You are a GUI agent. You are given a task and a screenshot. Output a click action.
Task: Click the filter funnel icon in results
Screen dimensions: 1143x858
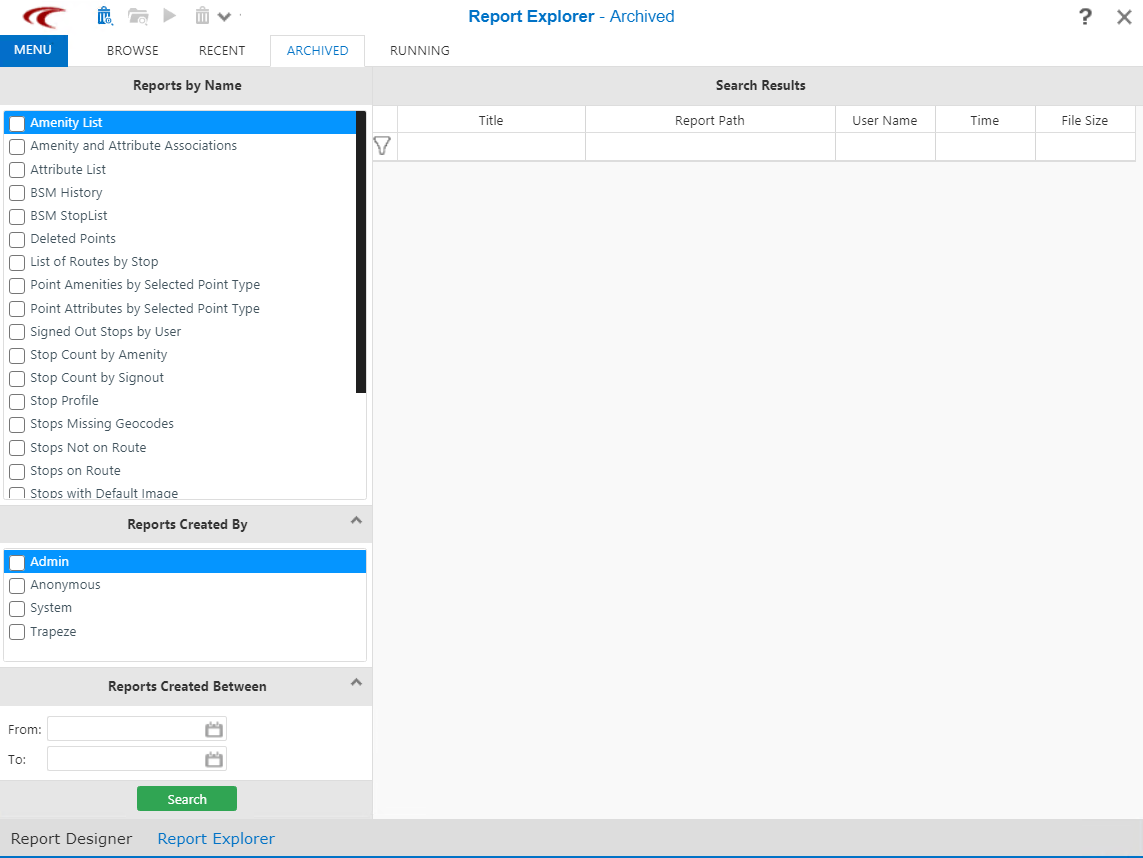pyautogui.click(x=382, y=147)
